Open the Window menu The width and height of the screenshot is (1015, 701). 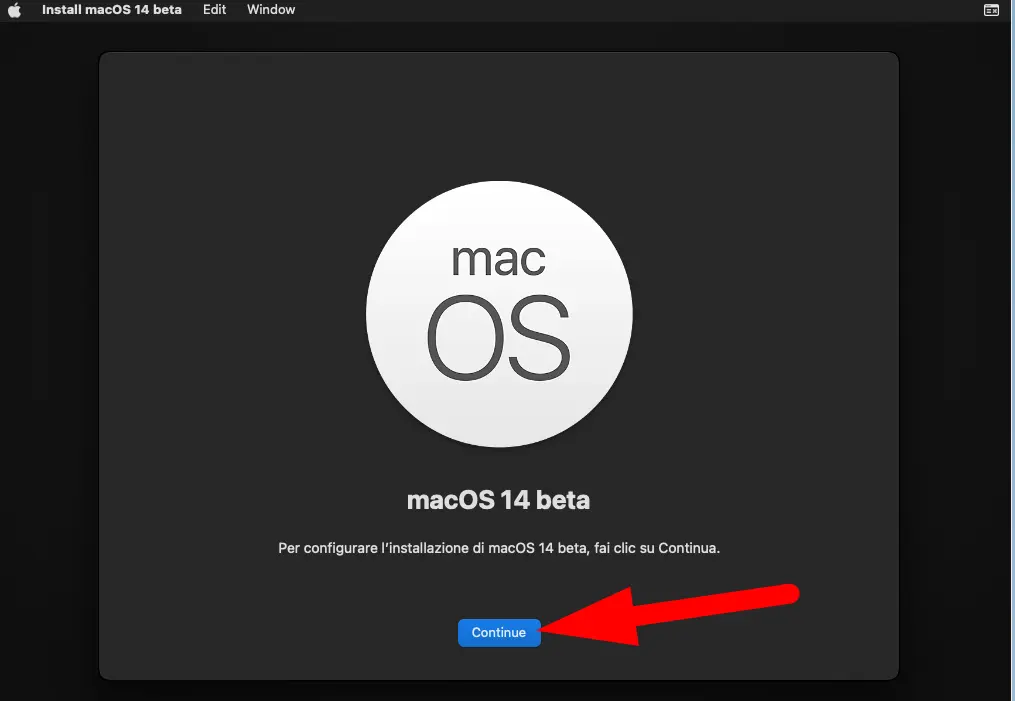coord(271,10)
